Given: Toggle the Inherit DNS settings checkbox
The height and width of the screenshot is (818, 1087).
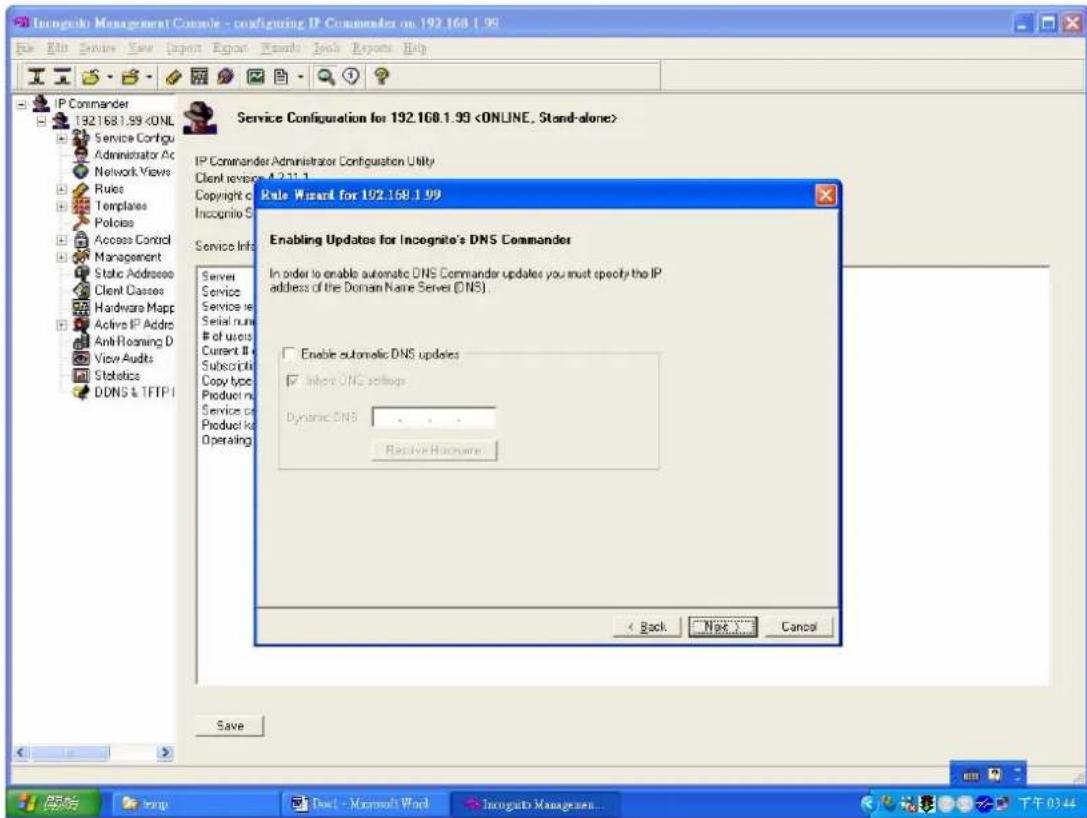Looking at the screenshot, I should pos(293,381).
